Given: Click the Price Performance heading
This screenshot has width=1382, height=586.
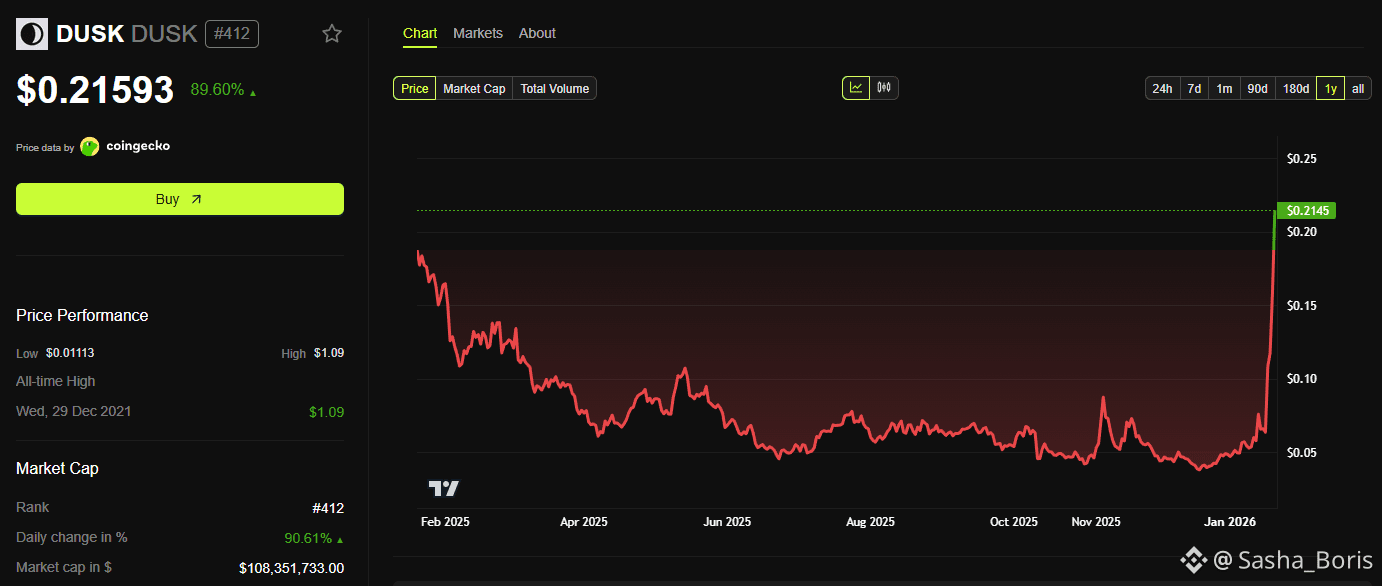Looking at the screenshot, I should [82, 316].
